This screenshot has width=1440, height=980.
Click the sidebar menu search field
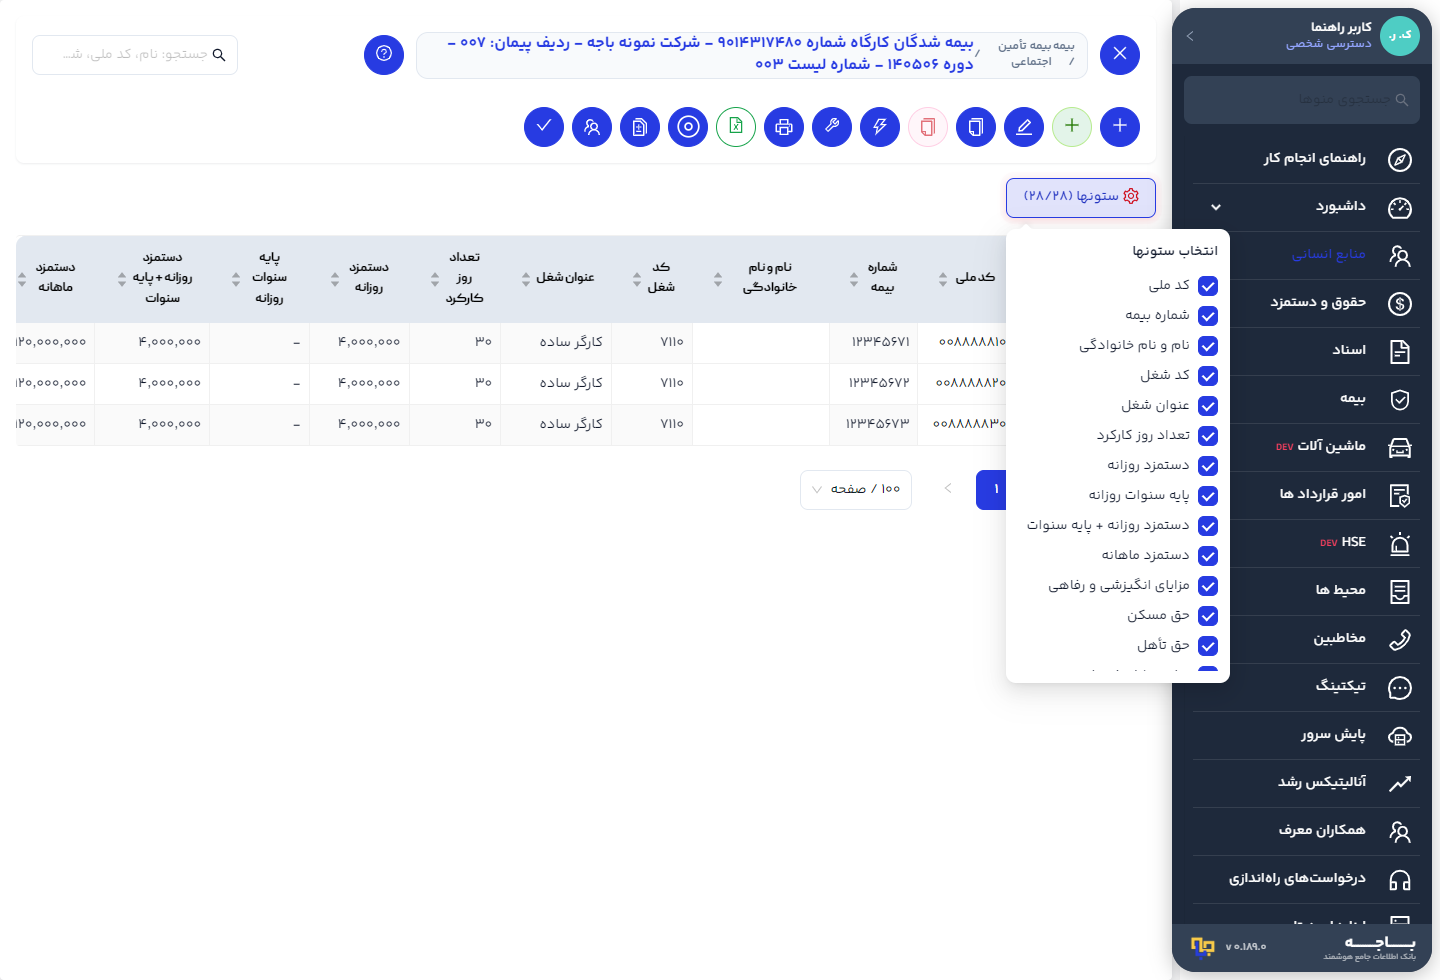pos(1302,100)
